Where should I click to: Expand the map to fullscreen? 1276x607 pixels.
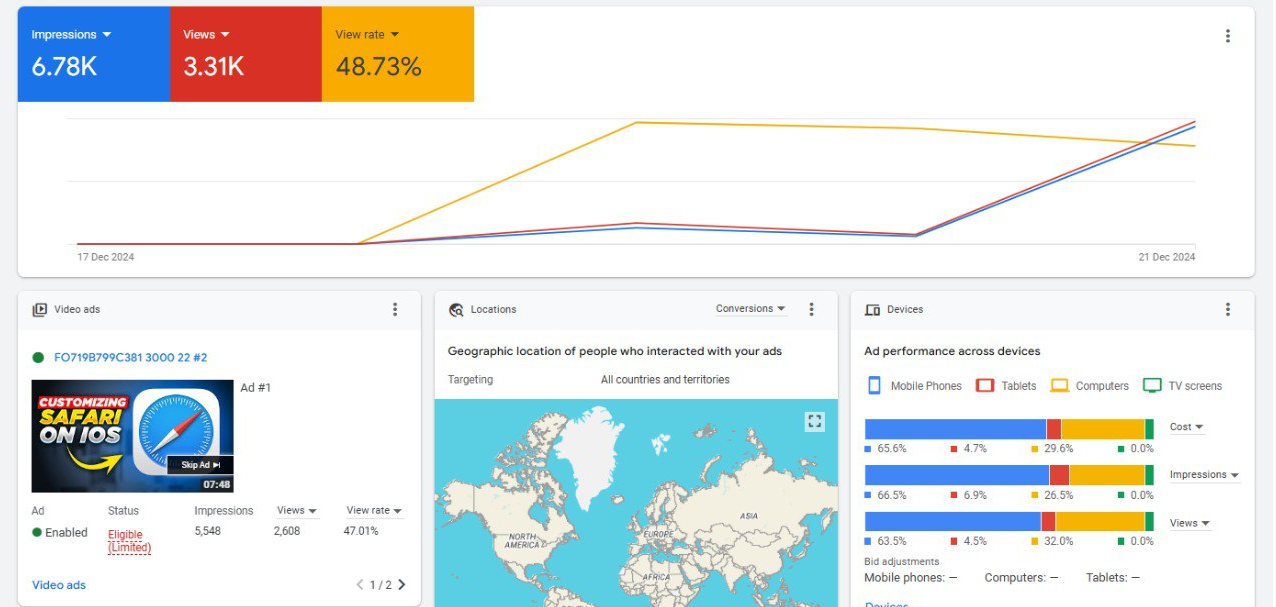point(814,422)
